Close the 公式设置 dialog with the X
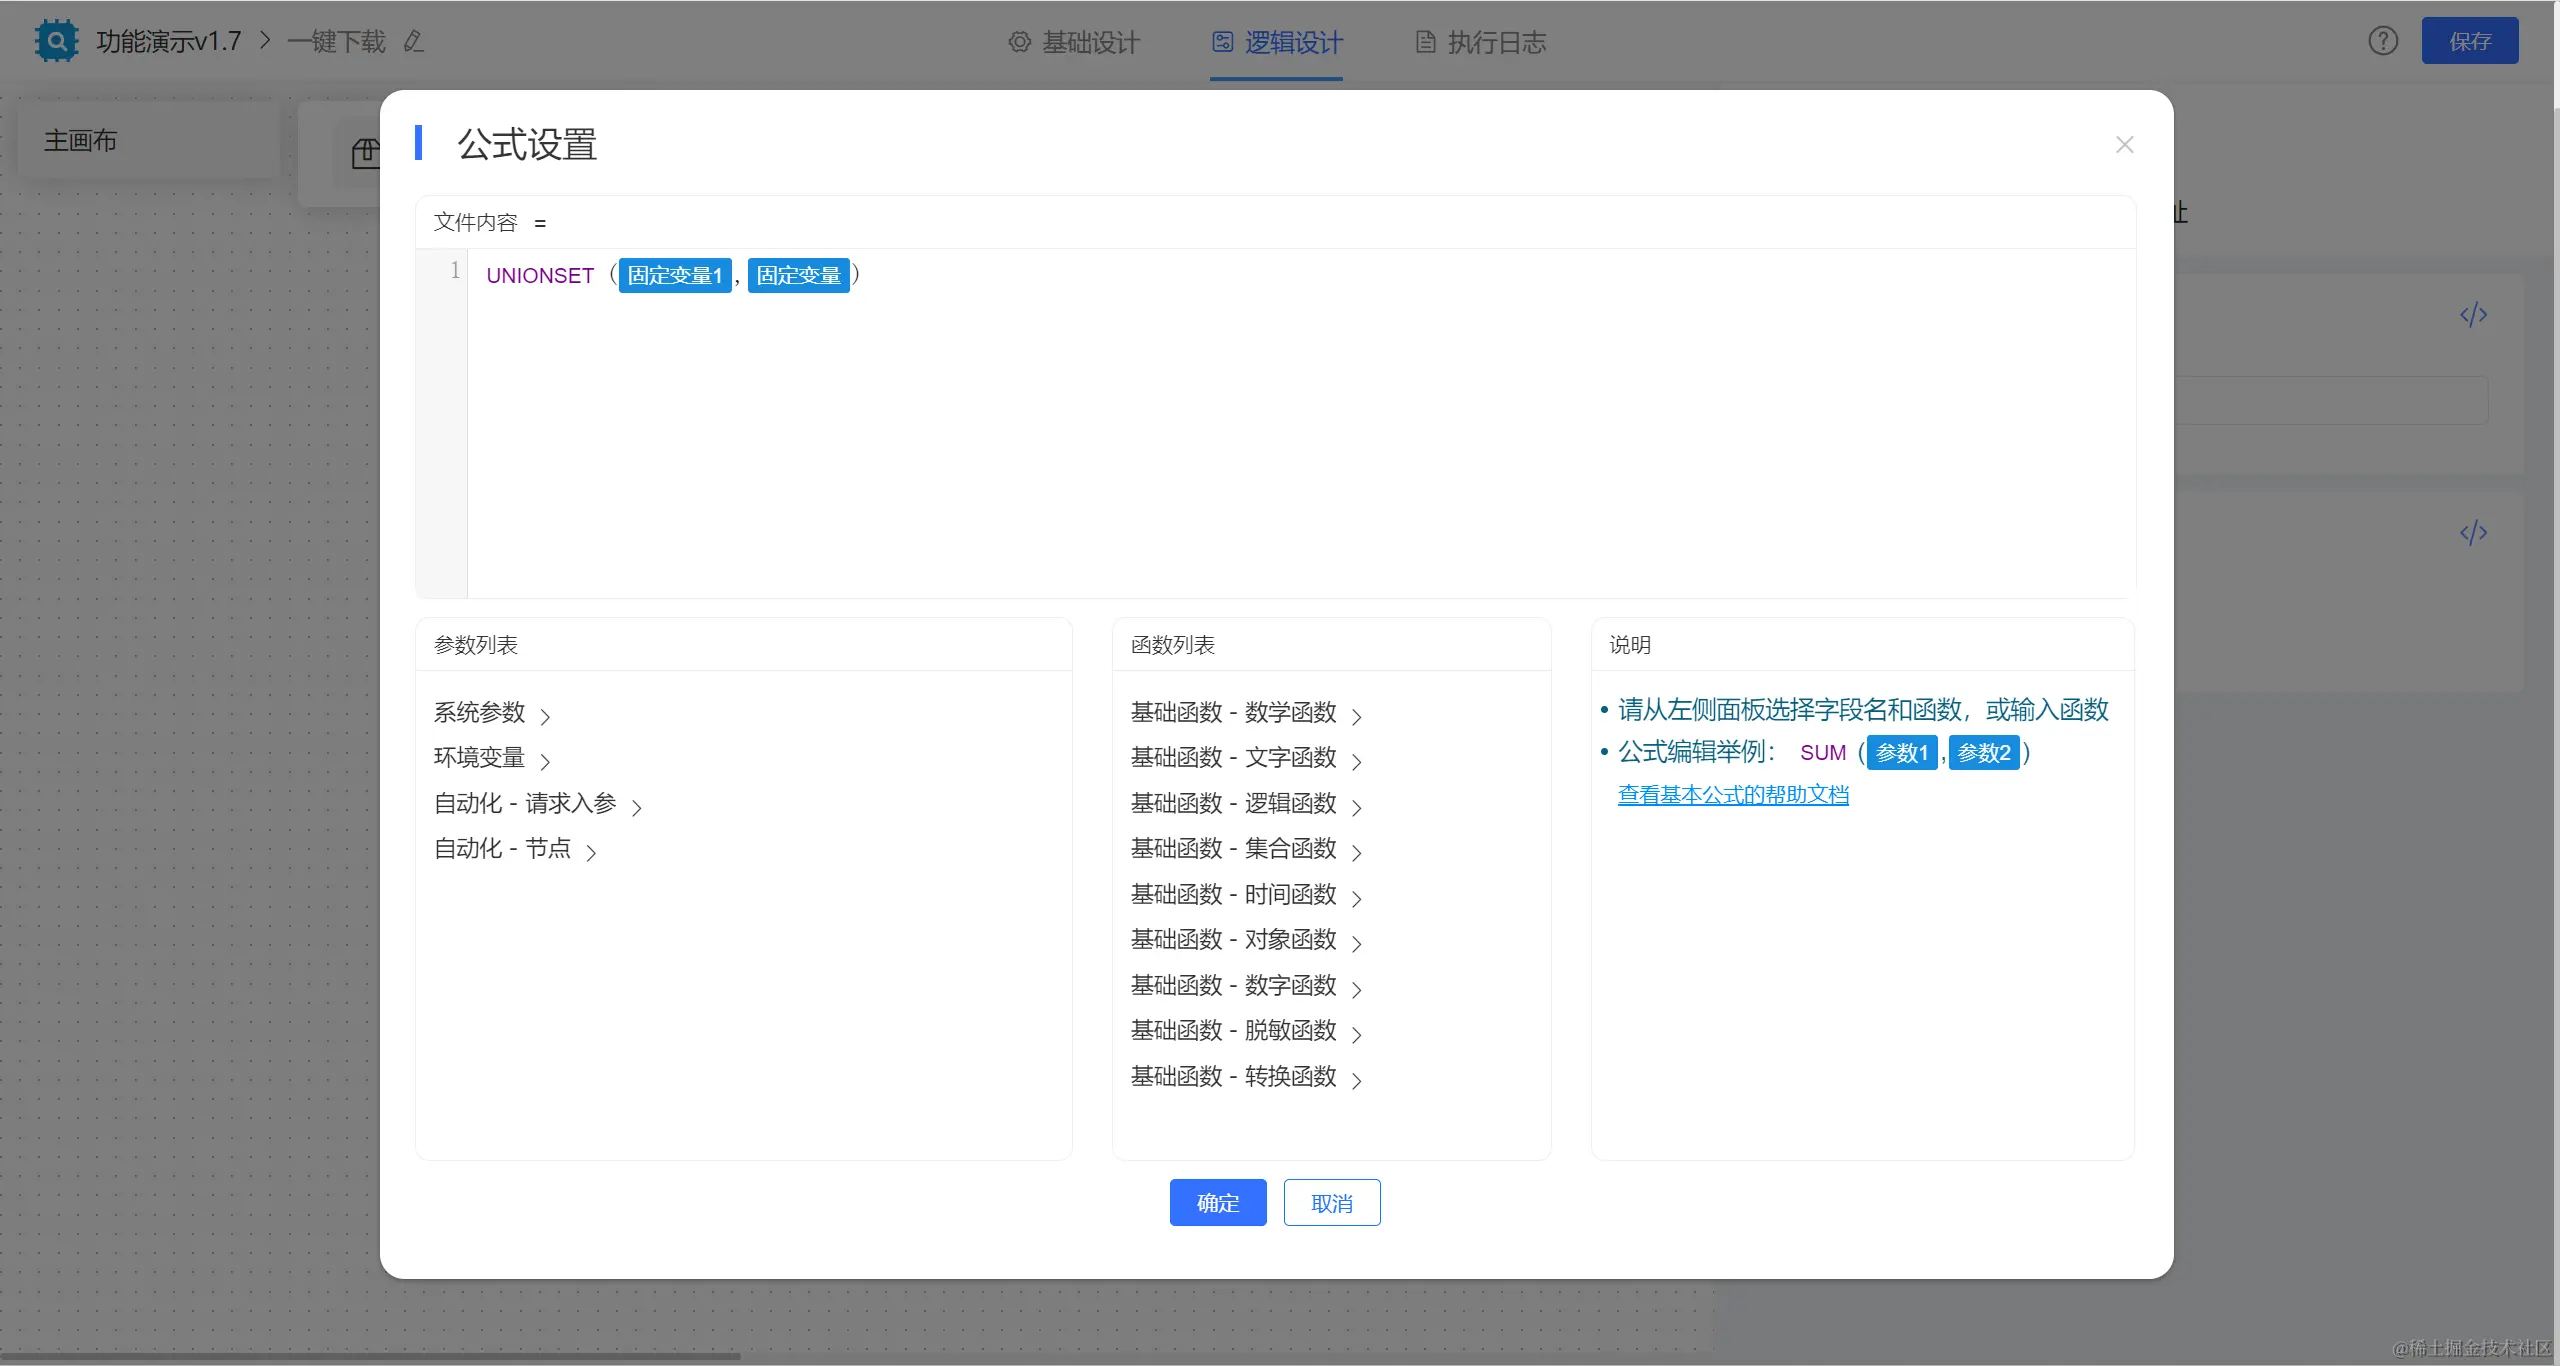Viewport: 2560px width, 1366px height. tap(2124, 145)
